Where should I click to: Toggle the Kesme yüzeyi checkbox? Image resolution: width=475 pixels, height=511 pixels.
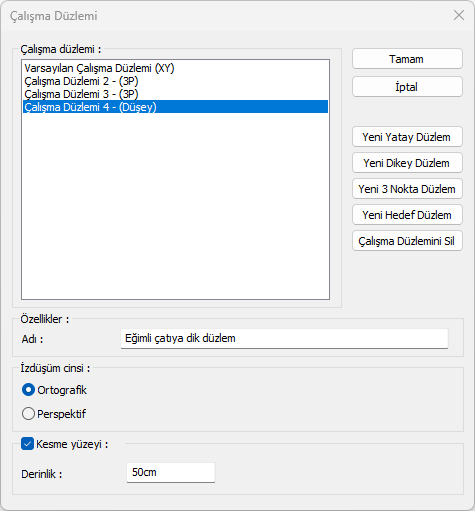tap(27, 444)
